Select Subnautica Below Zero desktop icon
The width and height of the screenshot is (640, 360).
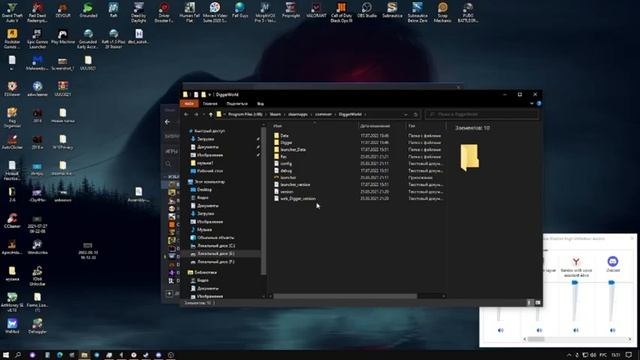(417, 12)
